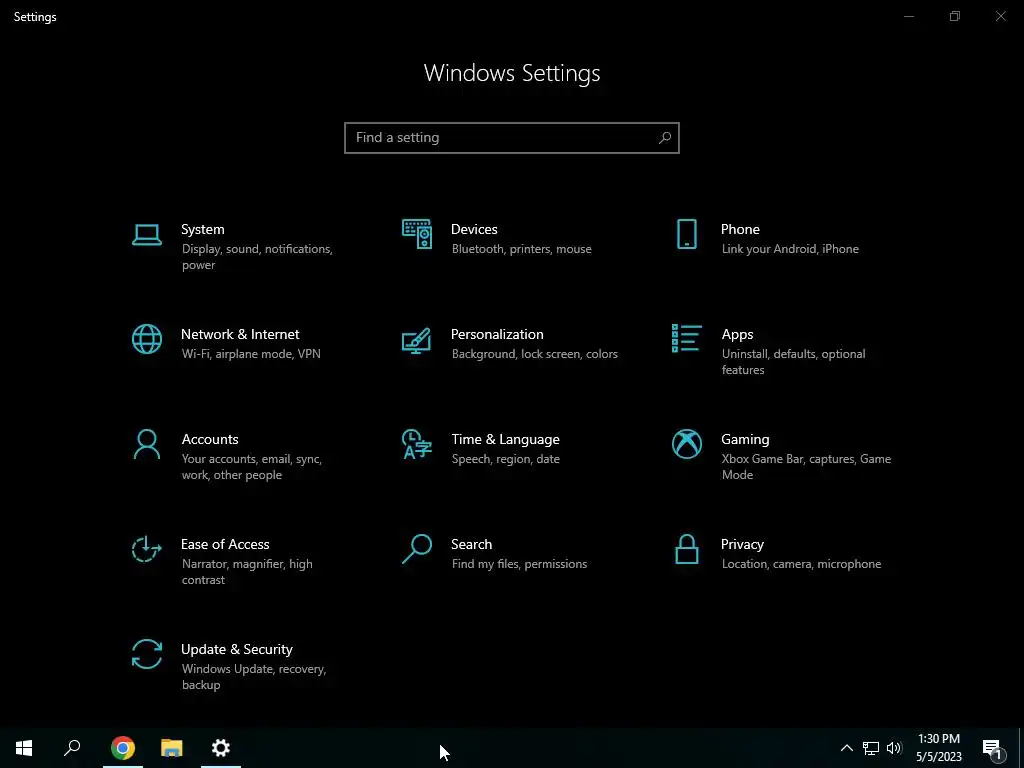Click 'Display, sound, notifications, power' description
This screenshot has height=768, width=1024.
[x=257, y=257]
